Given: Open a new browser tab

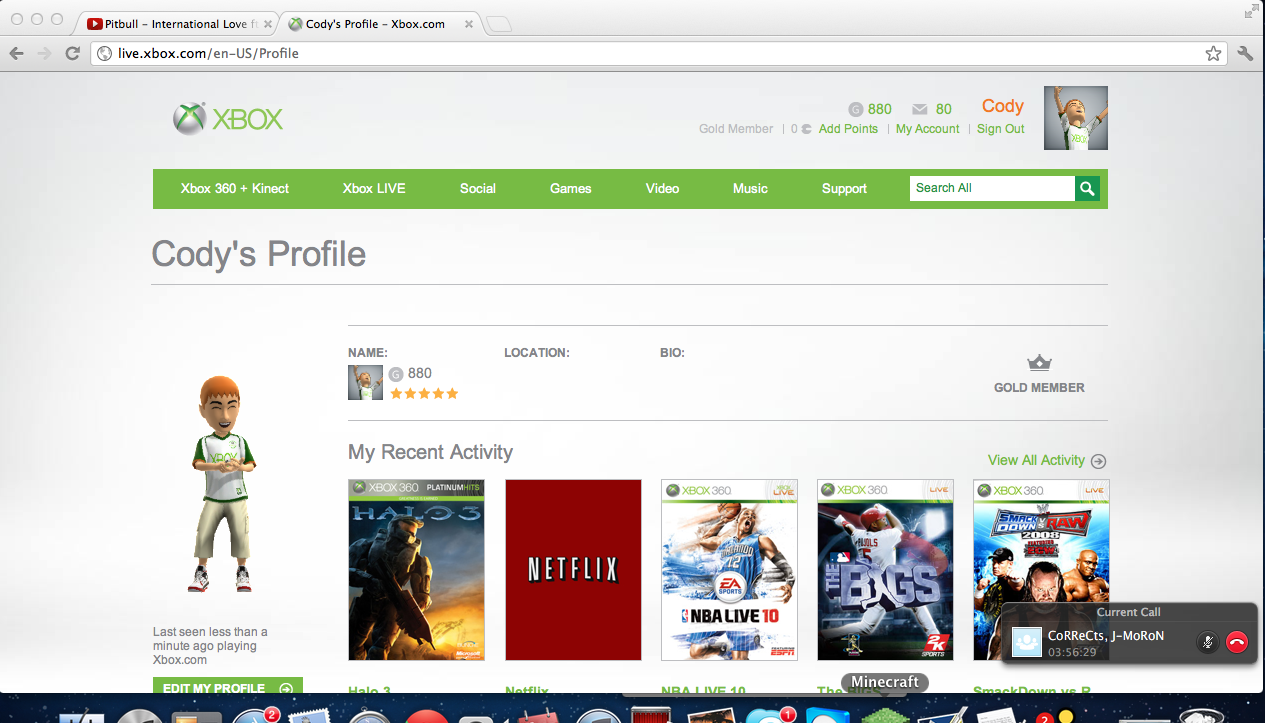Looking at the screenshot, I should click(499, 25).
